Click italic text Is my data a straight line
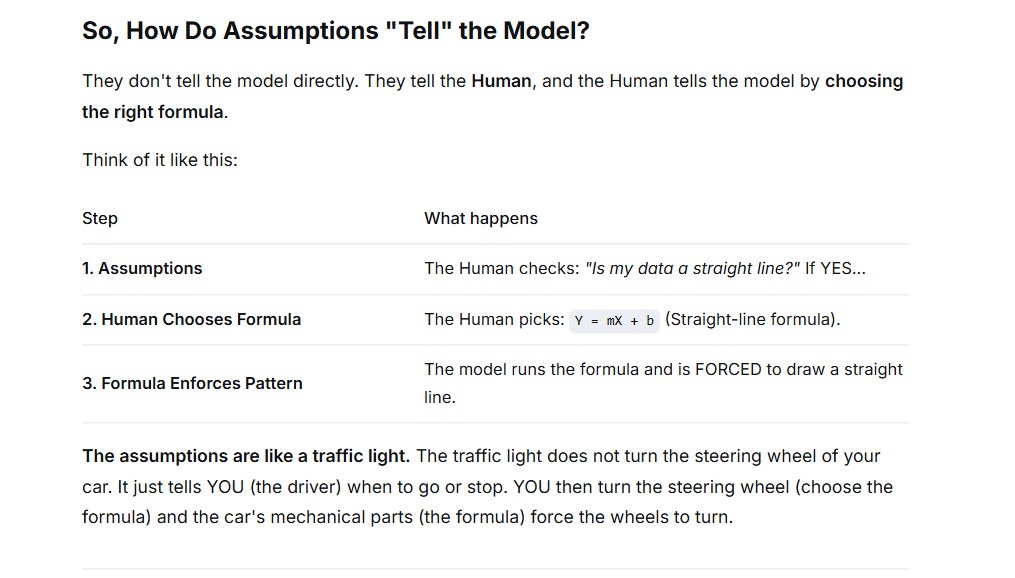1015x578 pixels. point(693,269)
